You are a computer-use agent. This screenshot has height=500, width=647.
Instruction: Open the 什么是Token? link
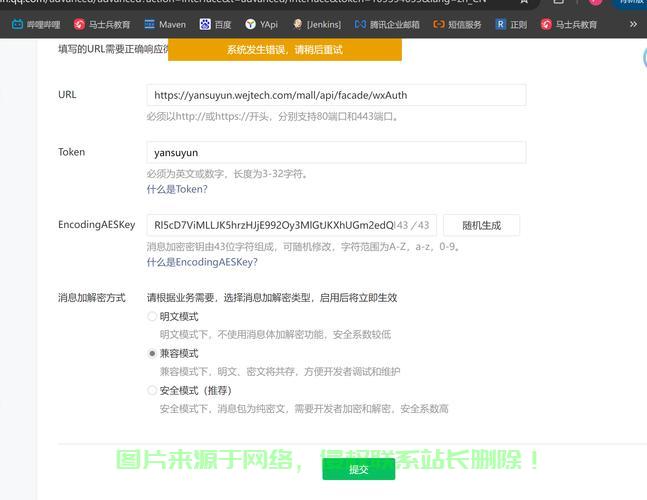(177, 189)
